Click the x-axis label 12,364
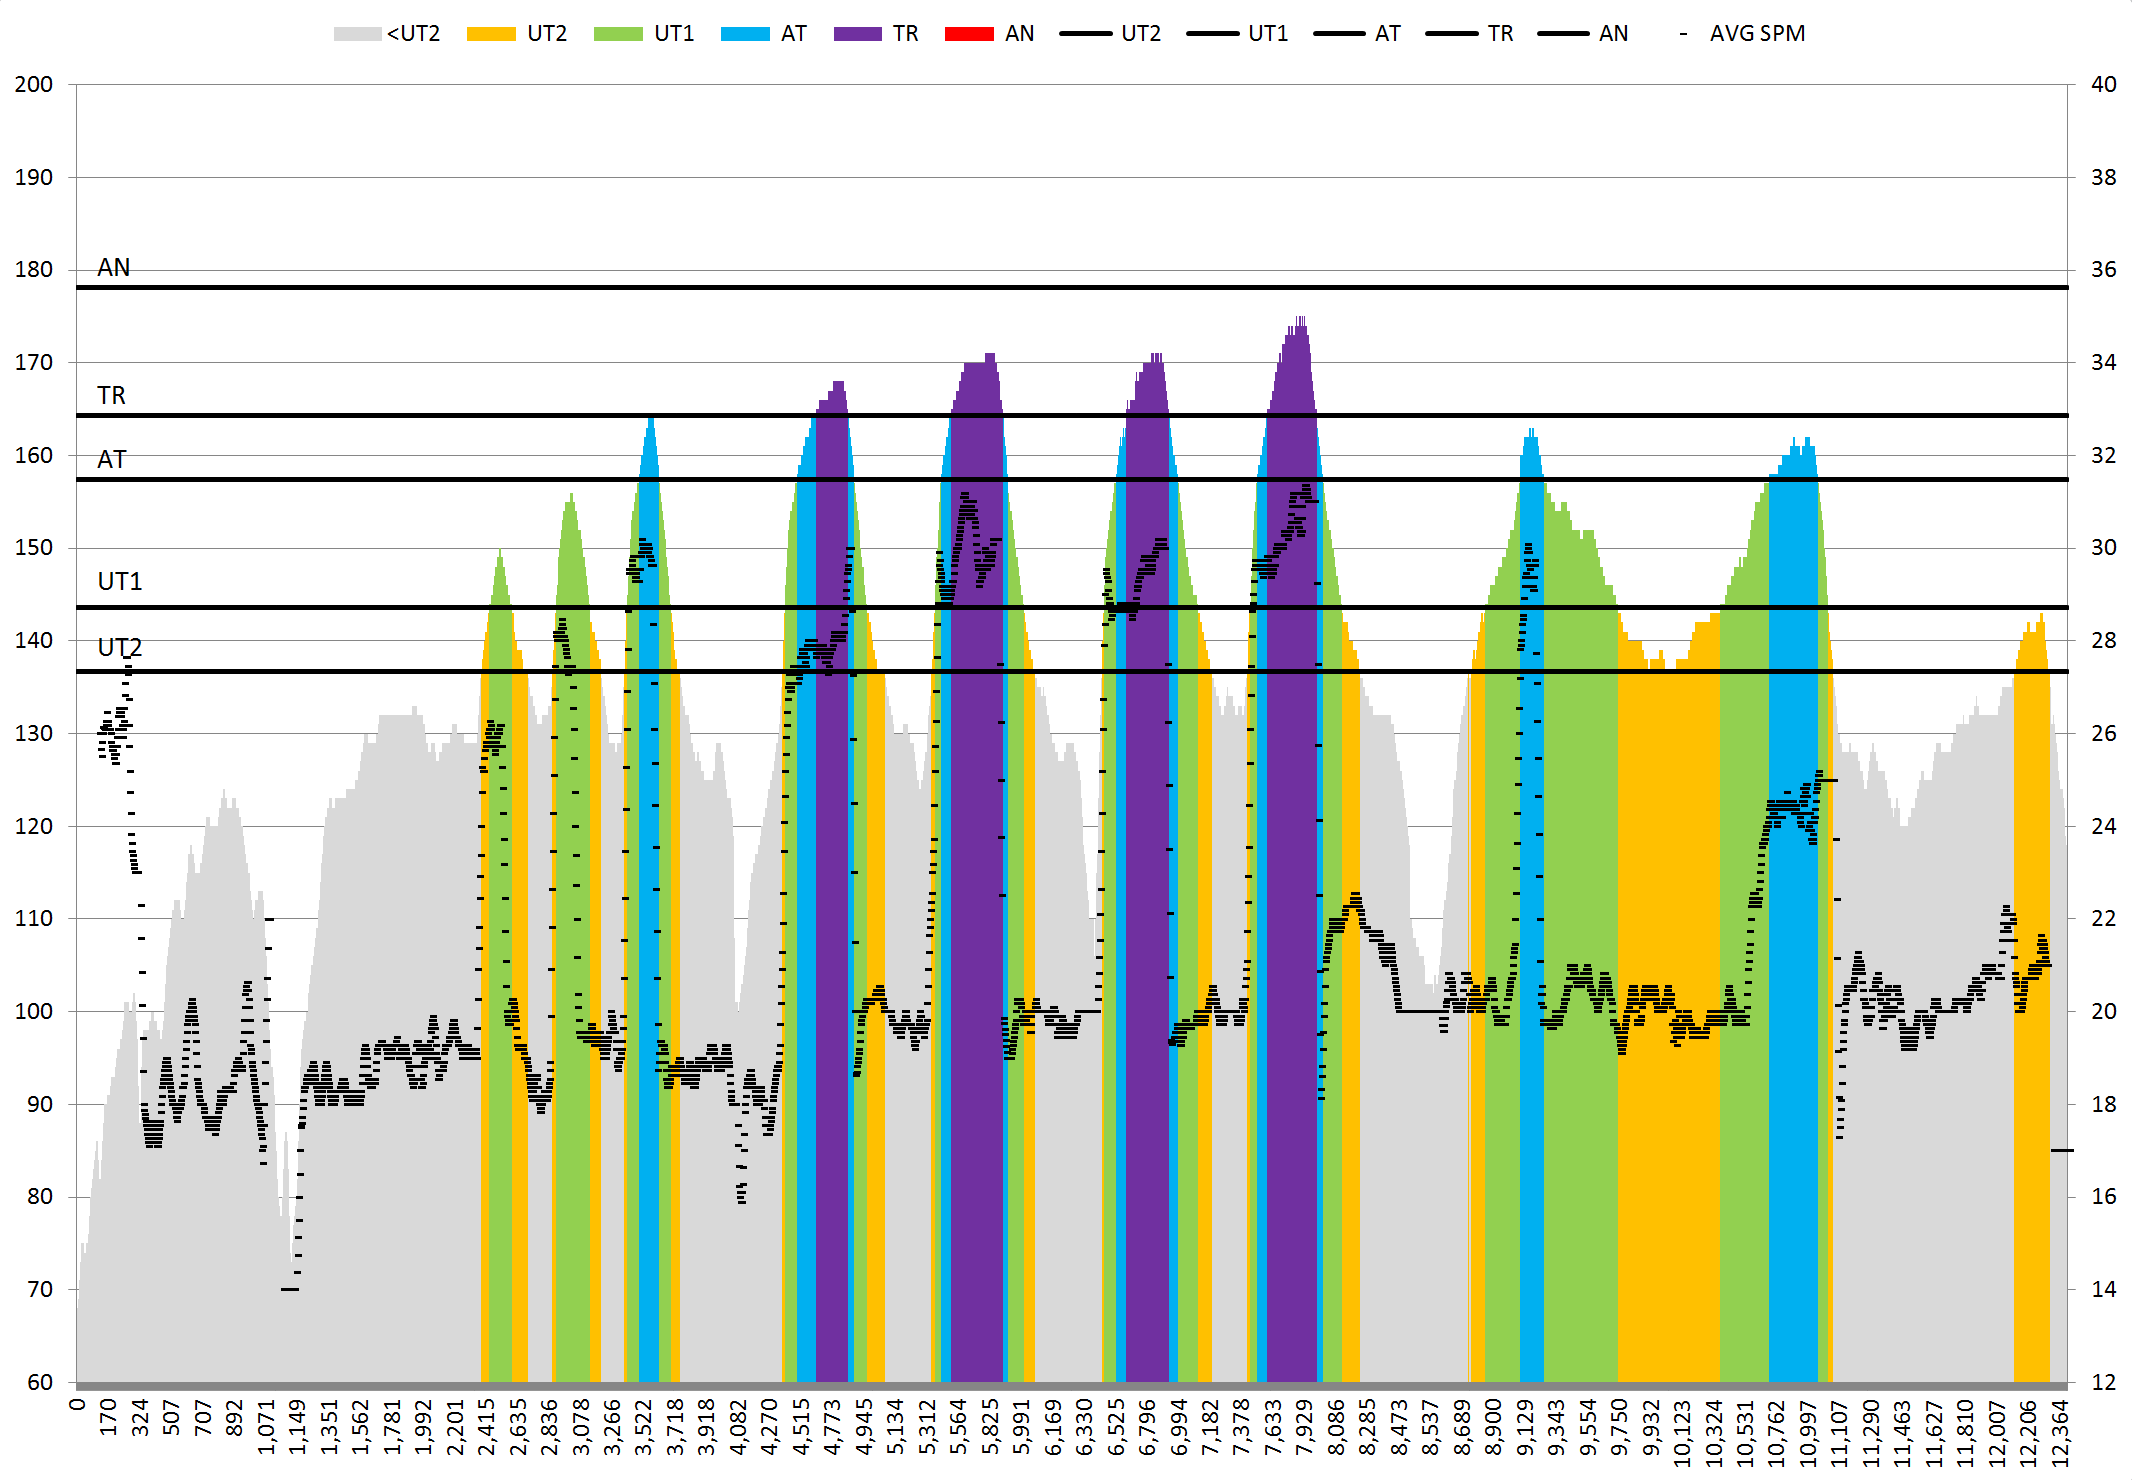The image size is (2132, 1480). click(2060, 1434)
